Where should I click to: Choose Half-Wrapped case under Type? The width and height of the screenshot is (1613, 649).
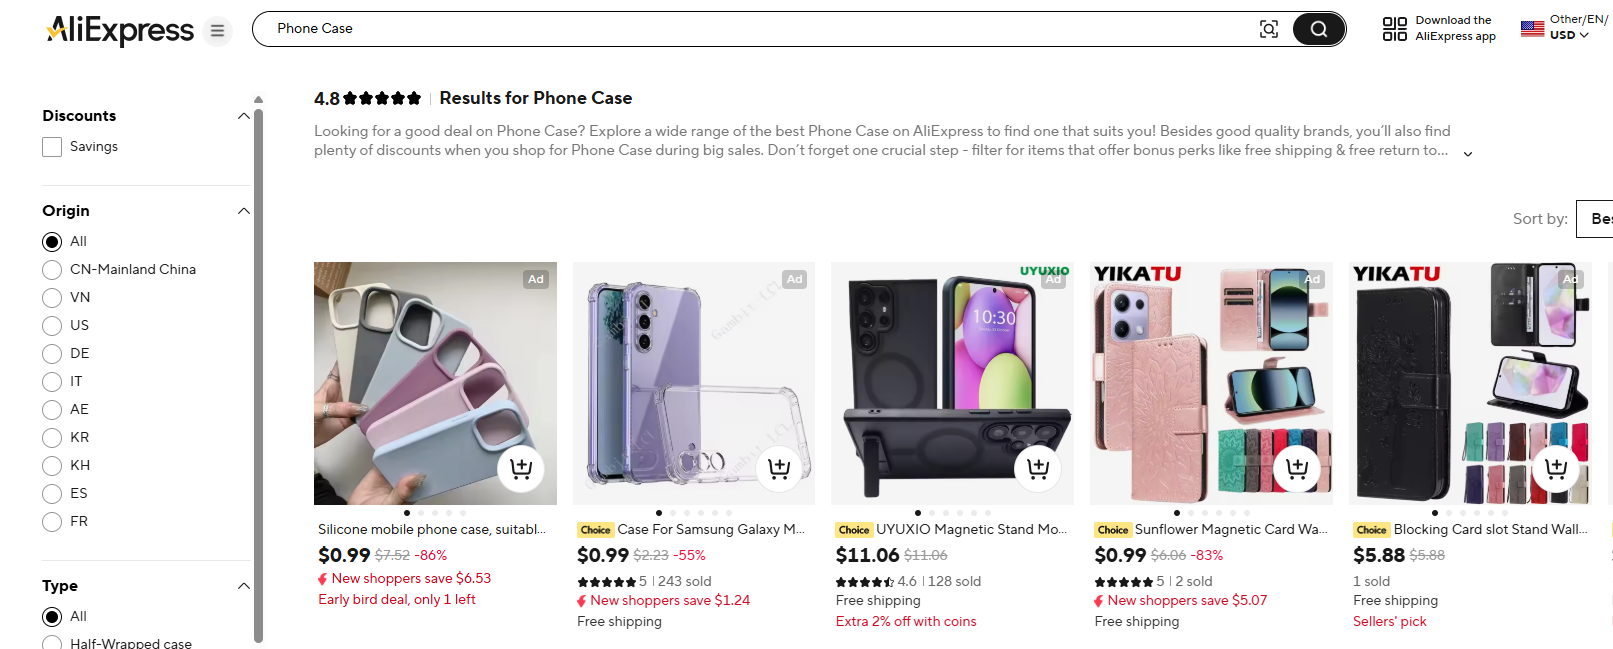(51, 643)
